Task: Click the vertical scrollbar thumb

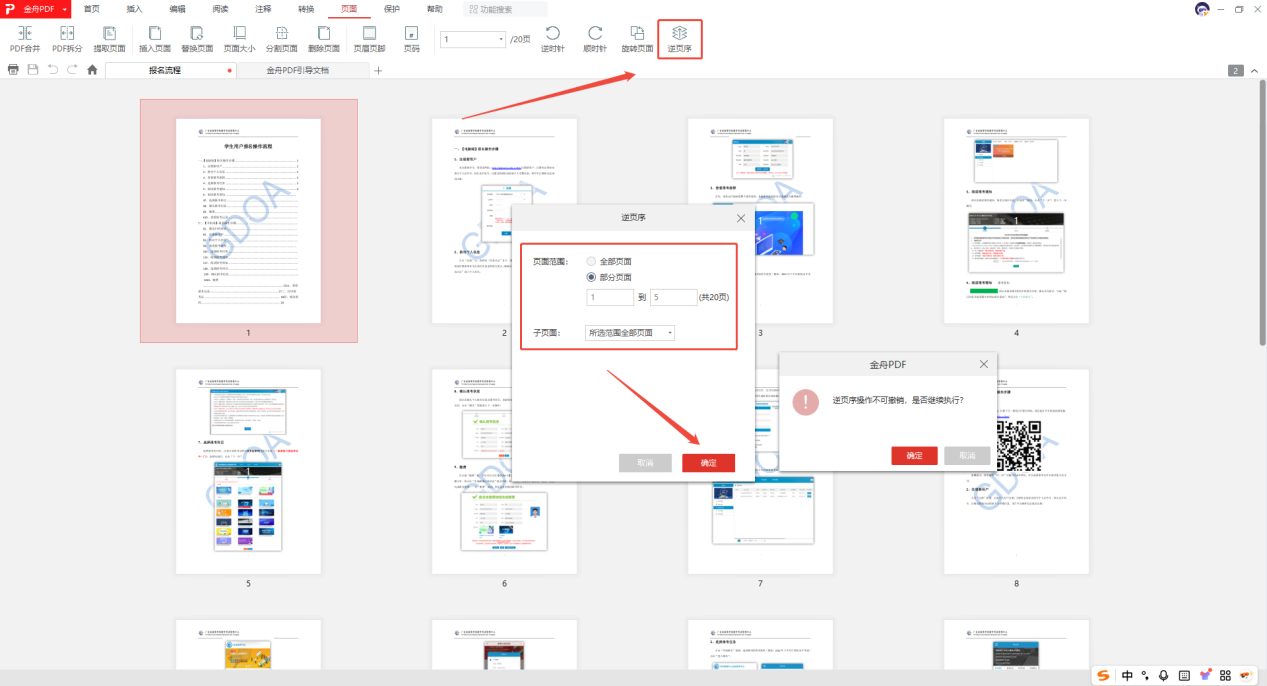Action: (1262, 213)
